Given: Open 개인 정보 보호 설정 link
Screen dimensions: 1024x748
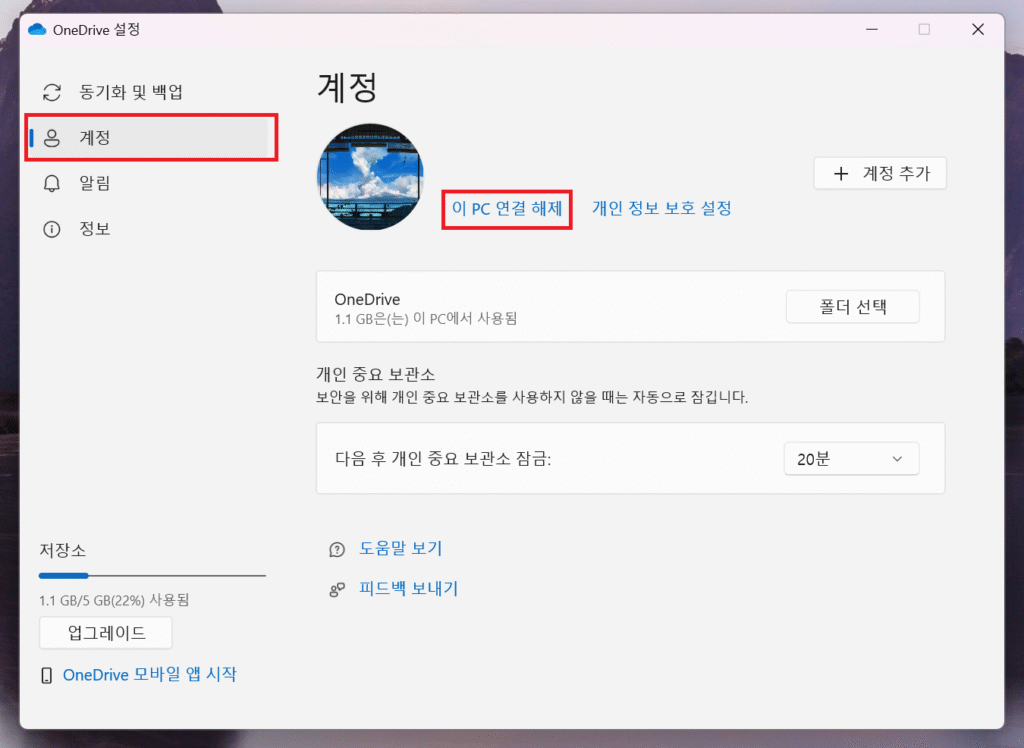Looking at the screenshot, I should [662, 208].
